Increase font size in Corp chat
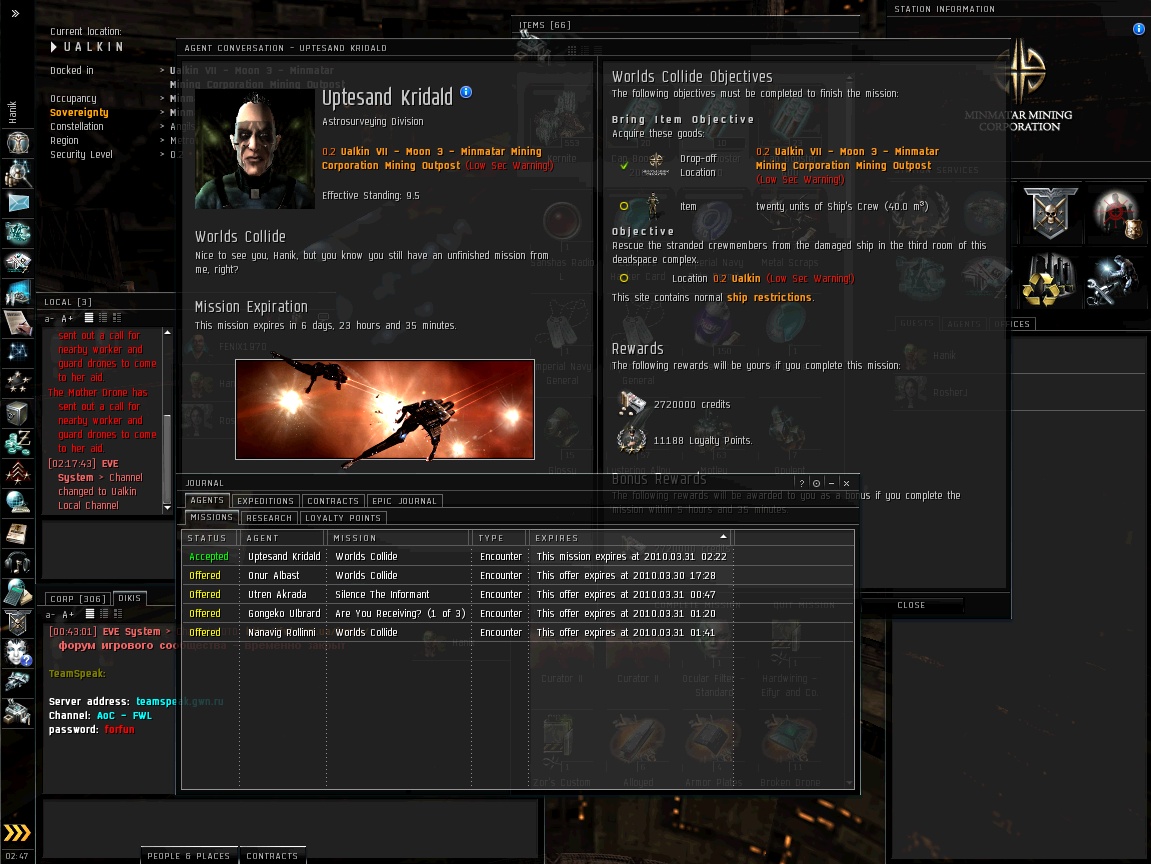1151x864 pixels. click(68, 614)
